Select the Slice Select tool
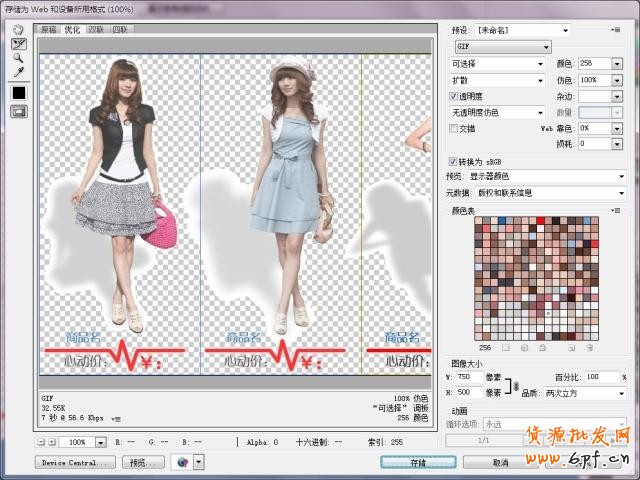This screenshot has width=640, height=480. click(19, 44)
